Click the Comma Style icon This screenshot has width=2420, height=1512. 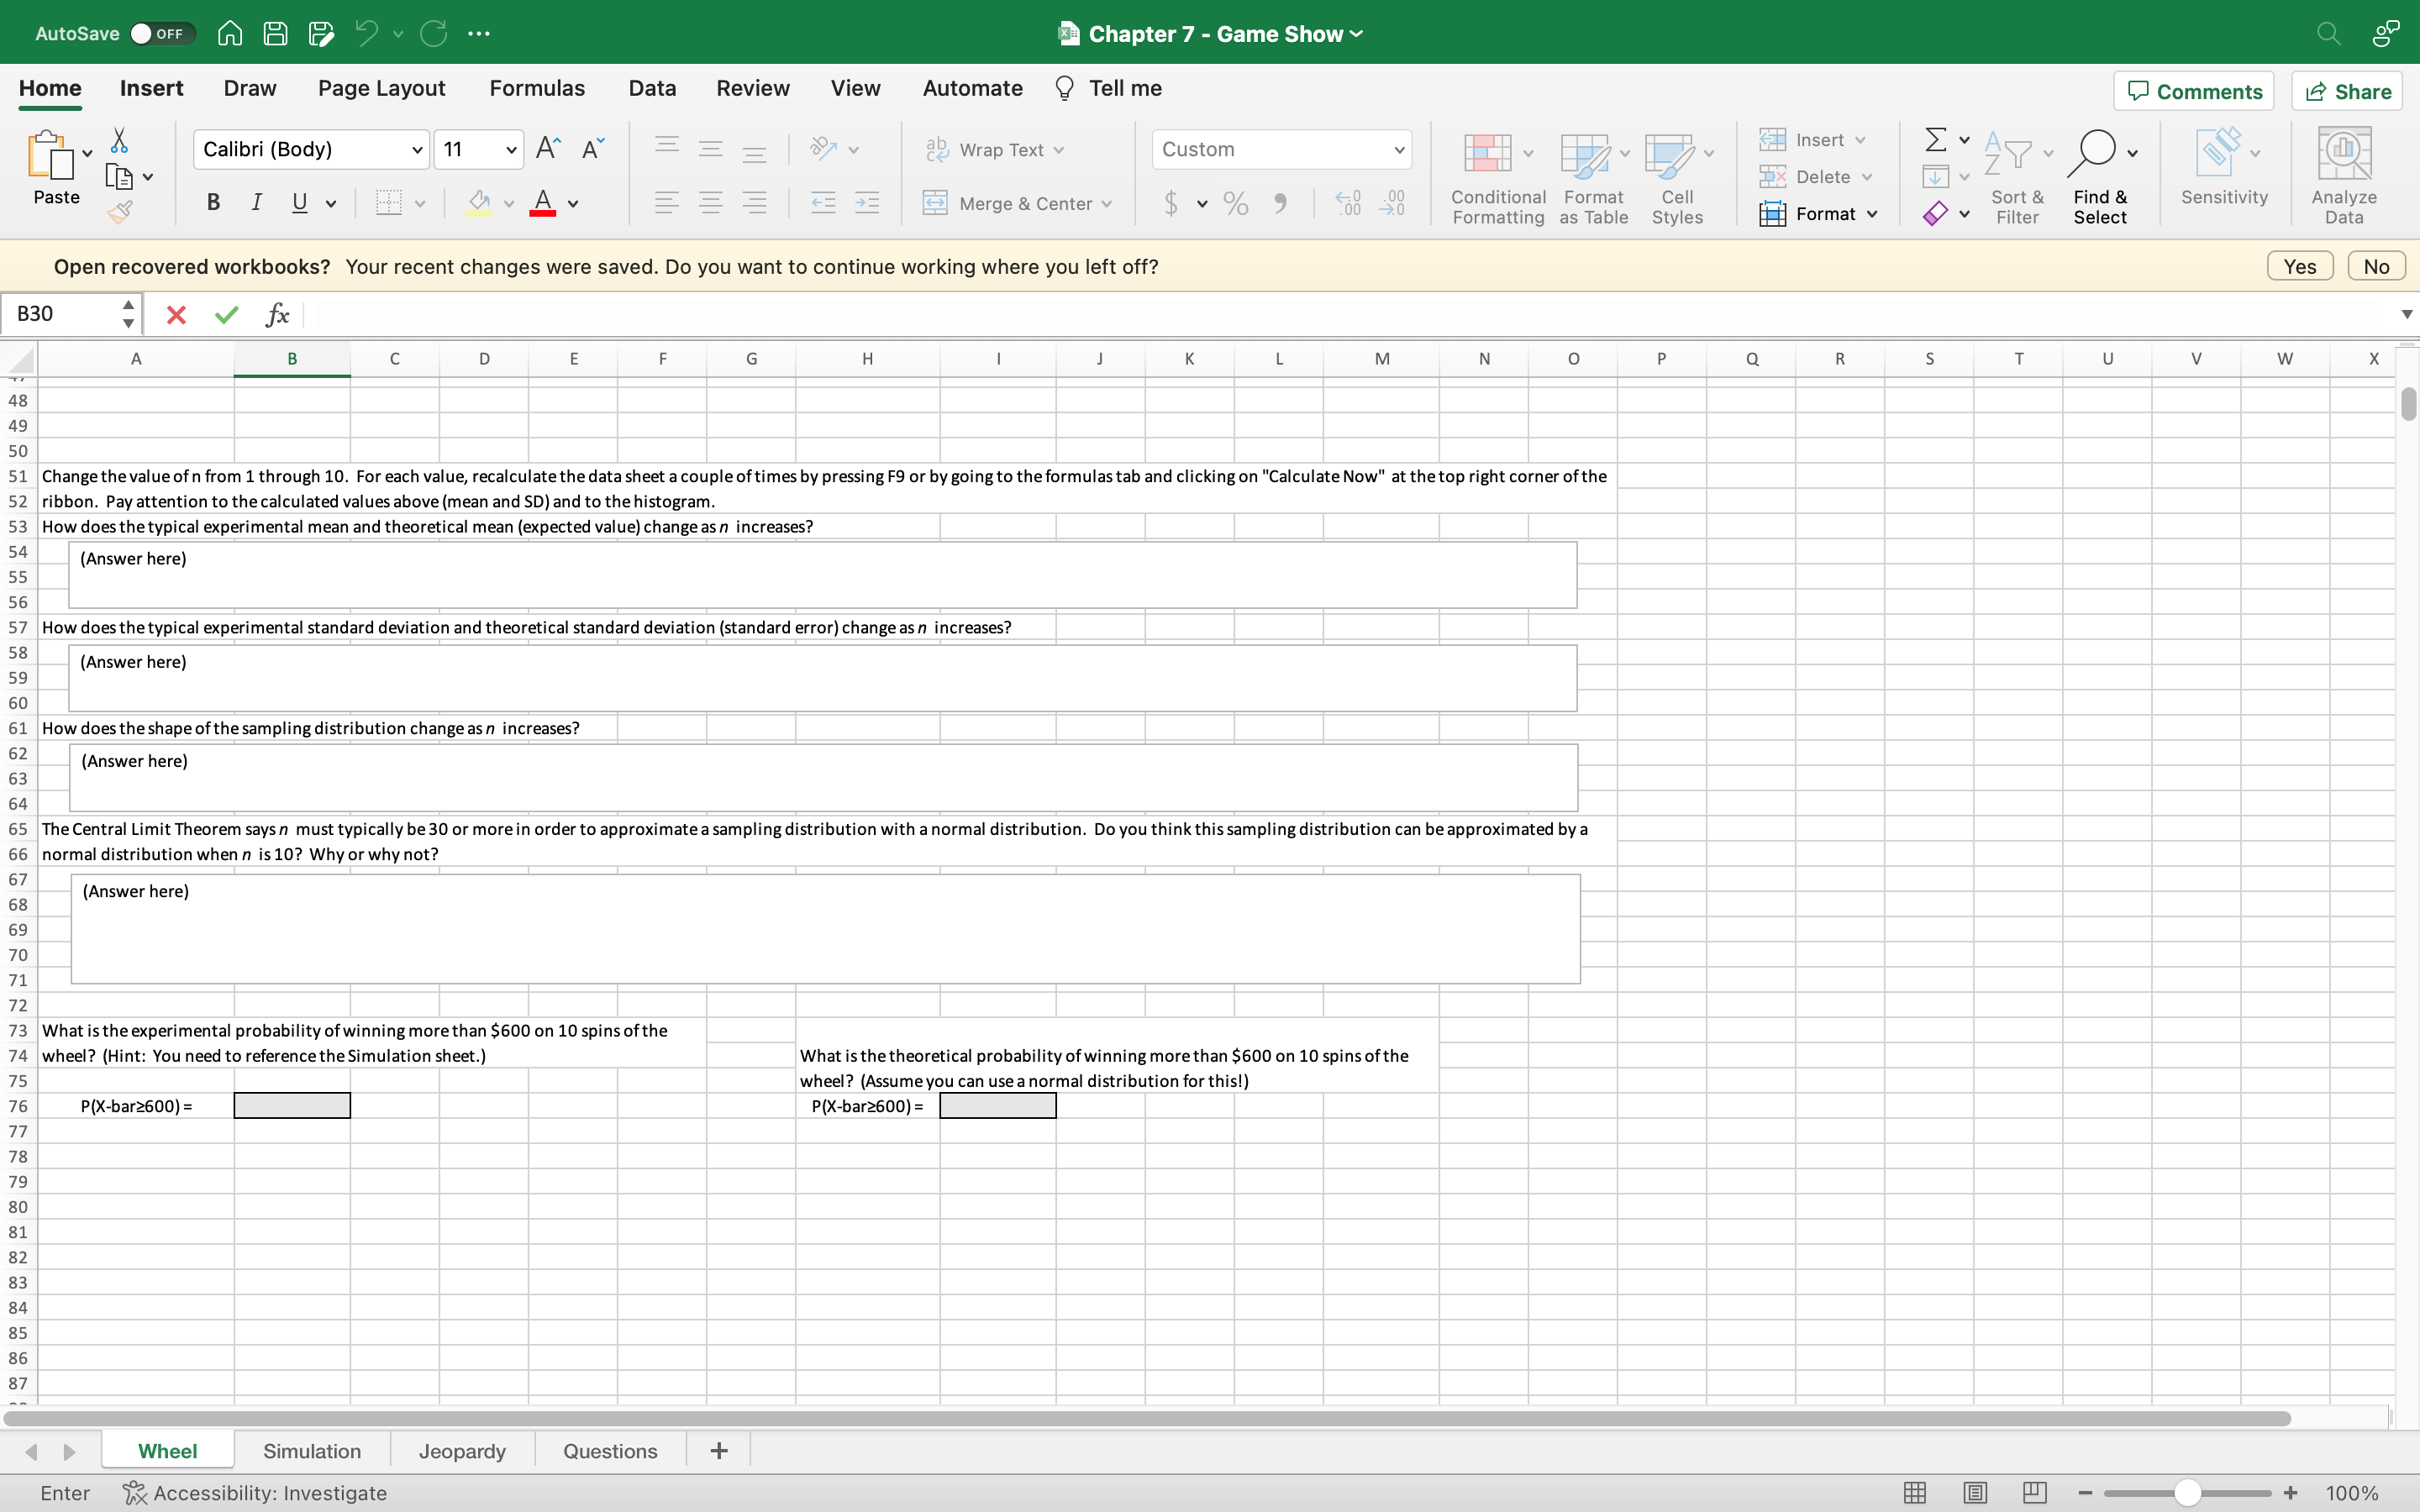pyautogui.click(x=1280, y=203)
